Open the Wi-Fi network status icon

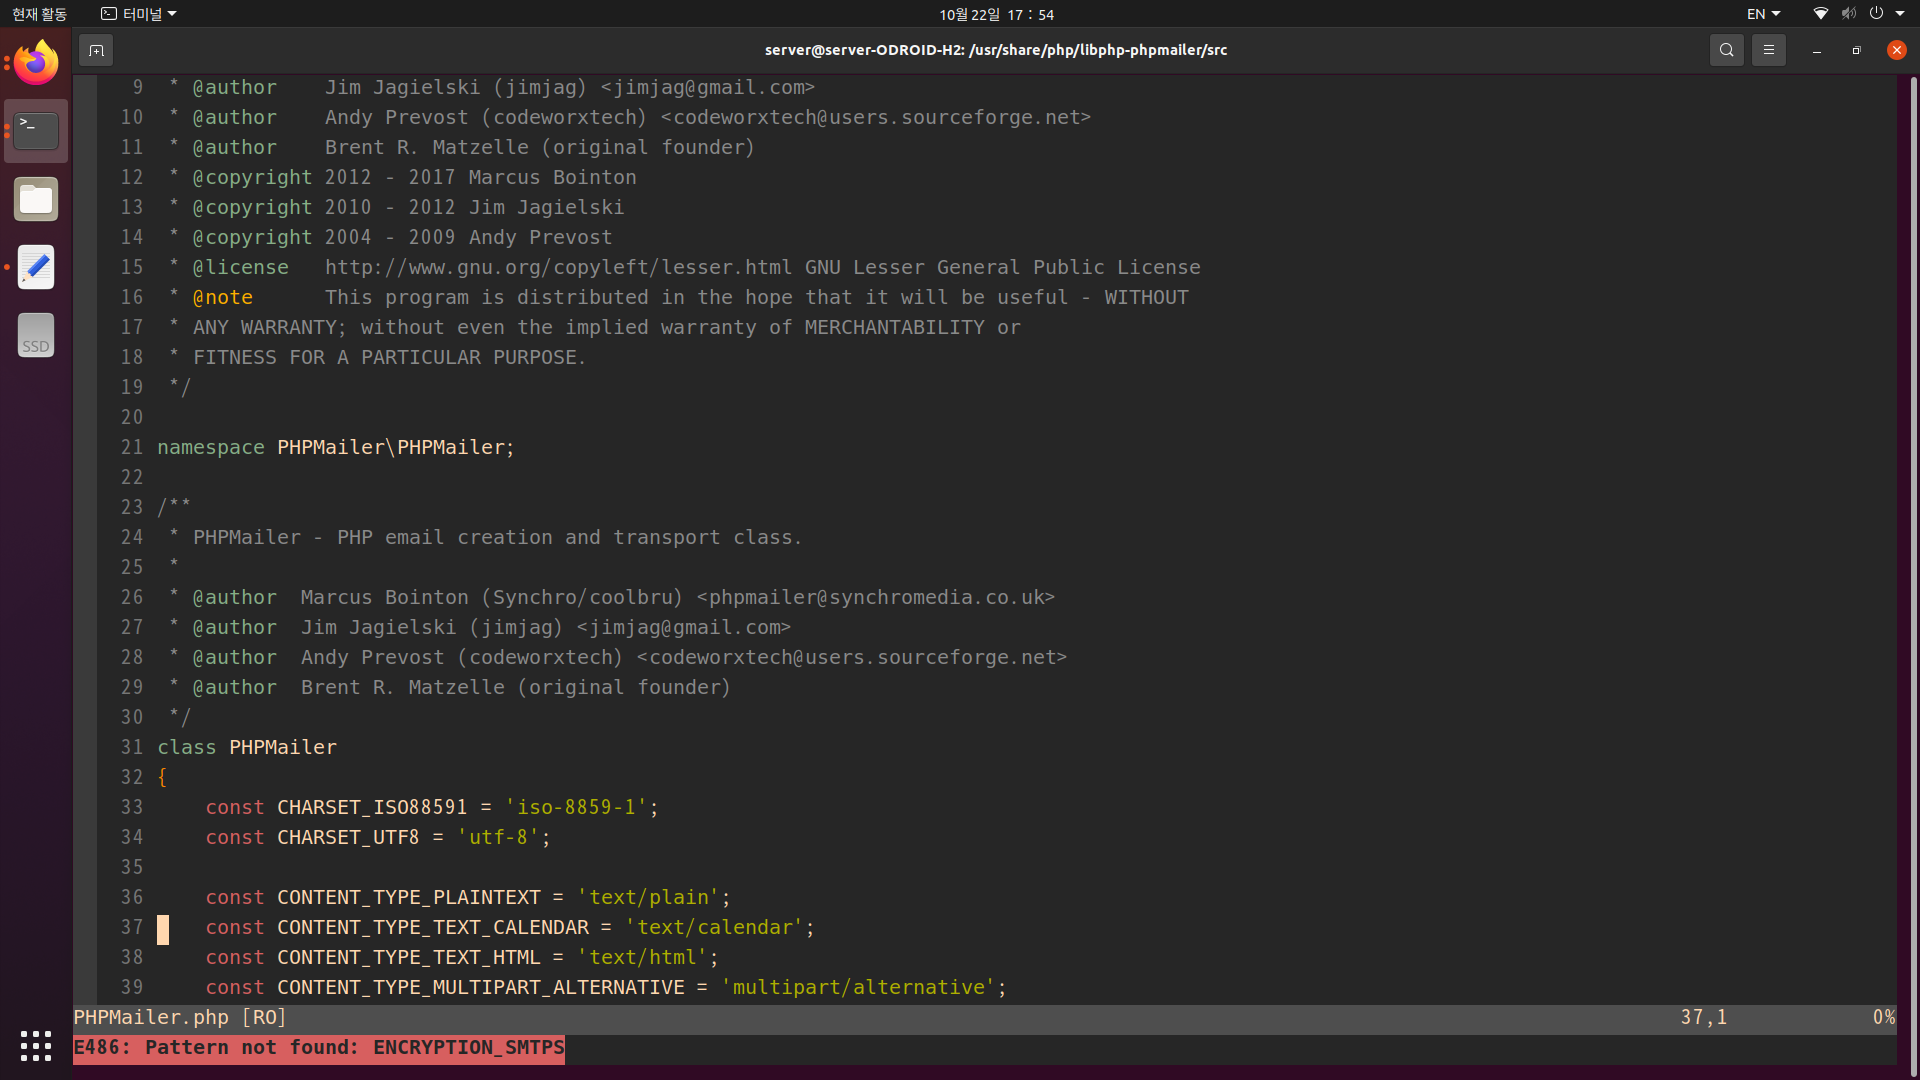[1821, 14]
